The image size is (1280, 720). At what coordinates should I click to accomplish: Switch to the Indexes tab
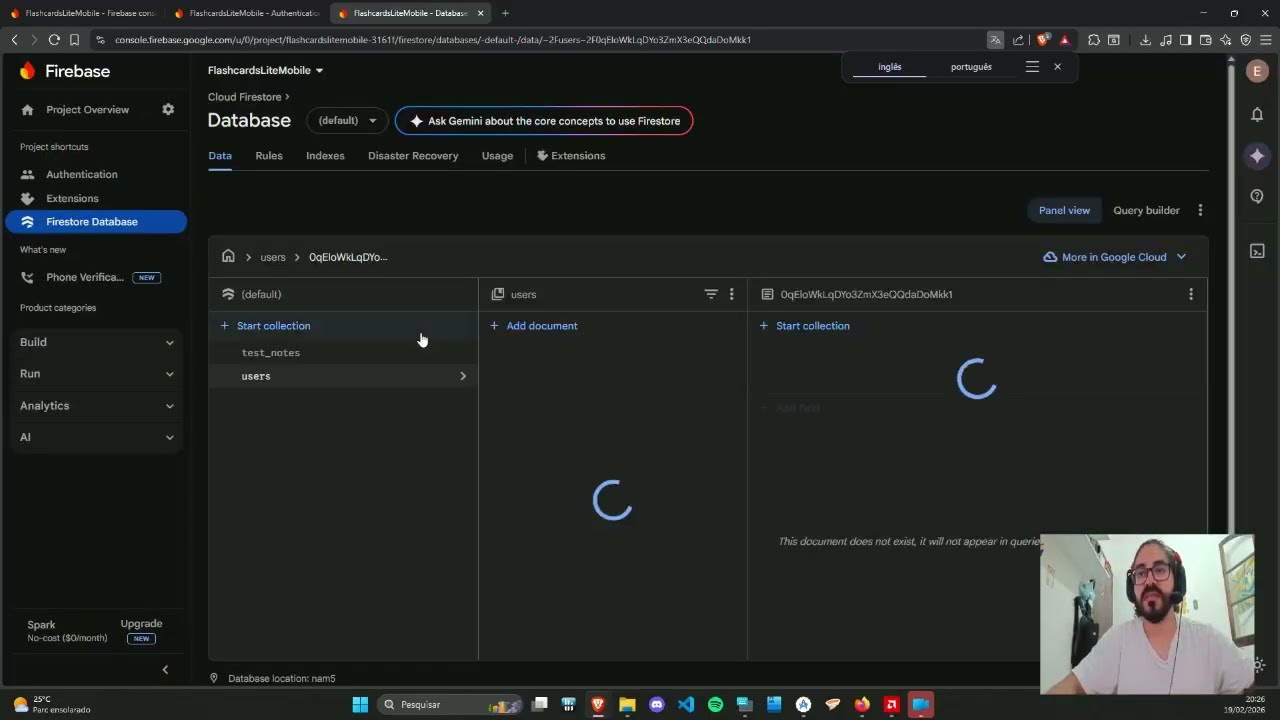(325, 156)
